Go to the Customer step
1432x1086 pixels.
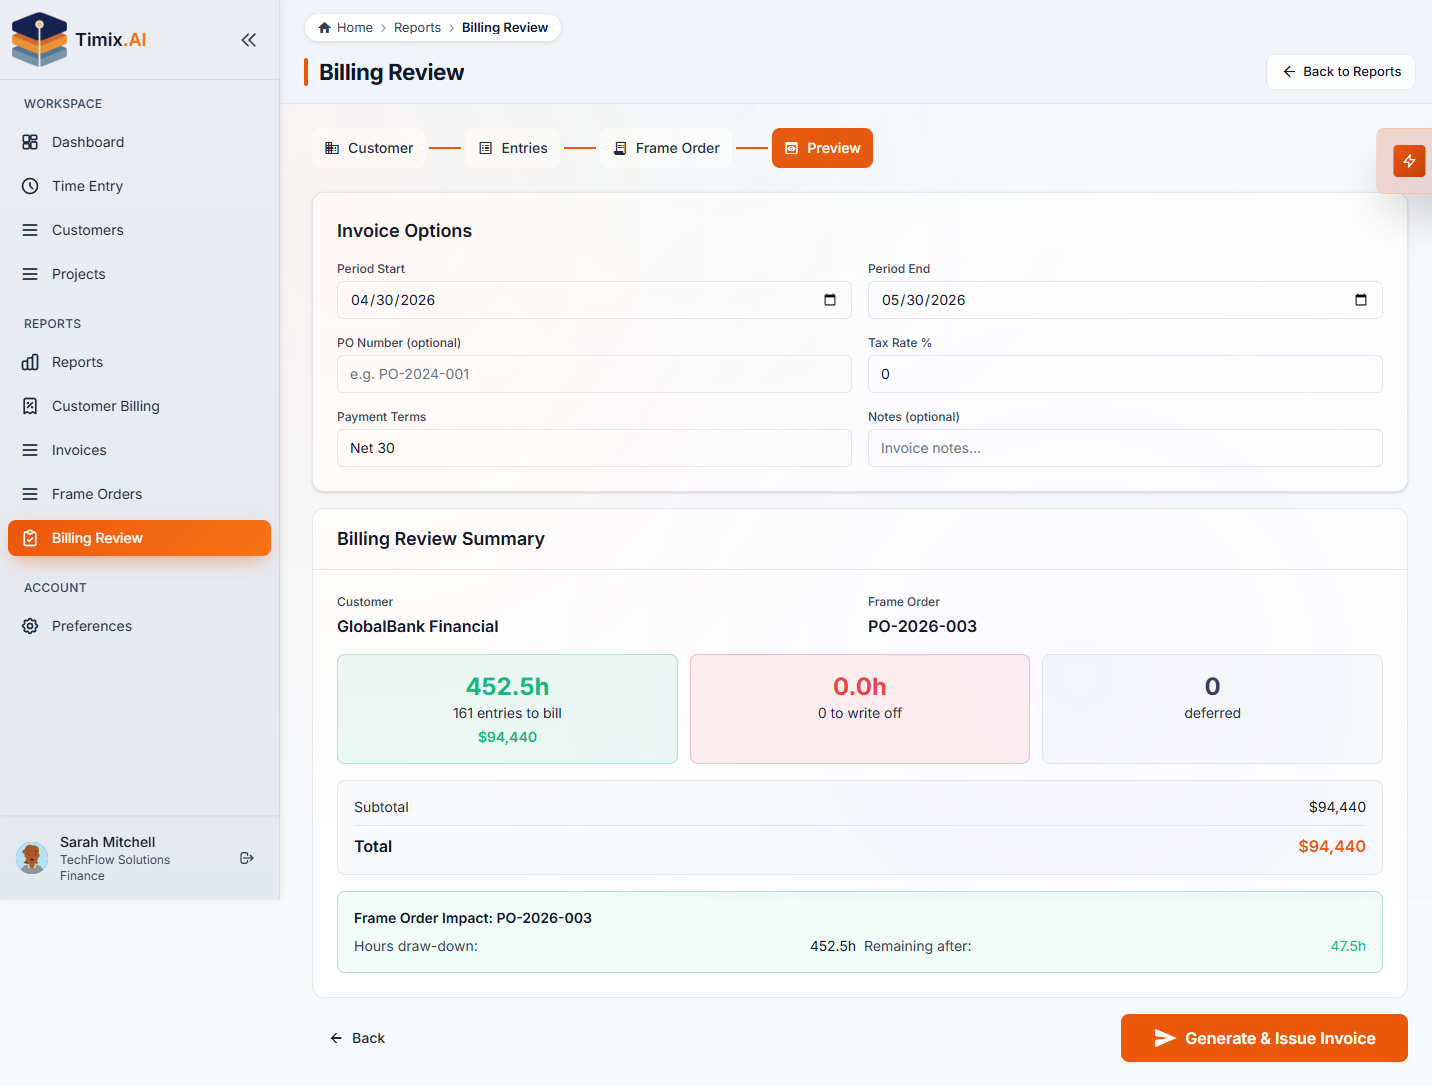coord(369,148)
